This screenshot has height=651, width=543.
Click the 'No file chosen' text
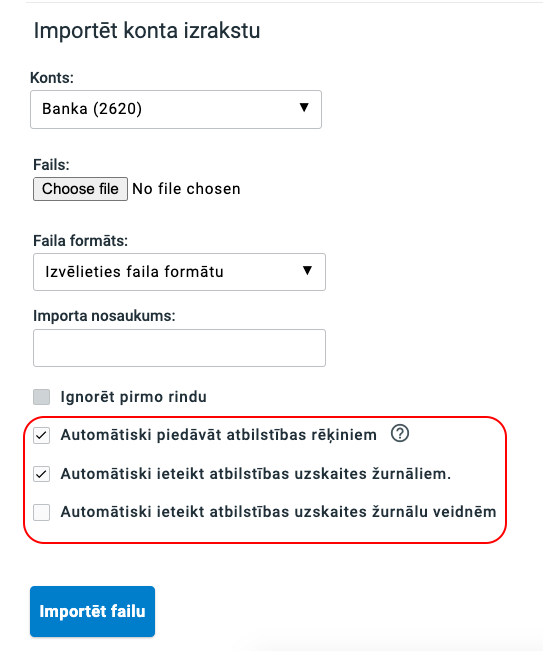click(186, 189)
